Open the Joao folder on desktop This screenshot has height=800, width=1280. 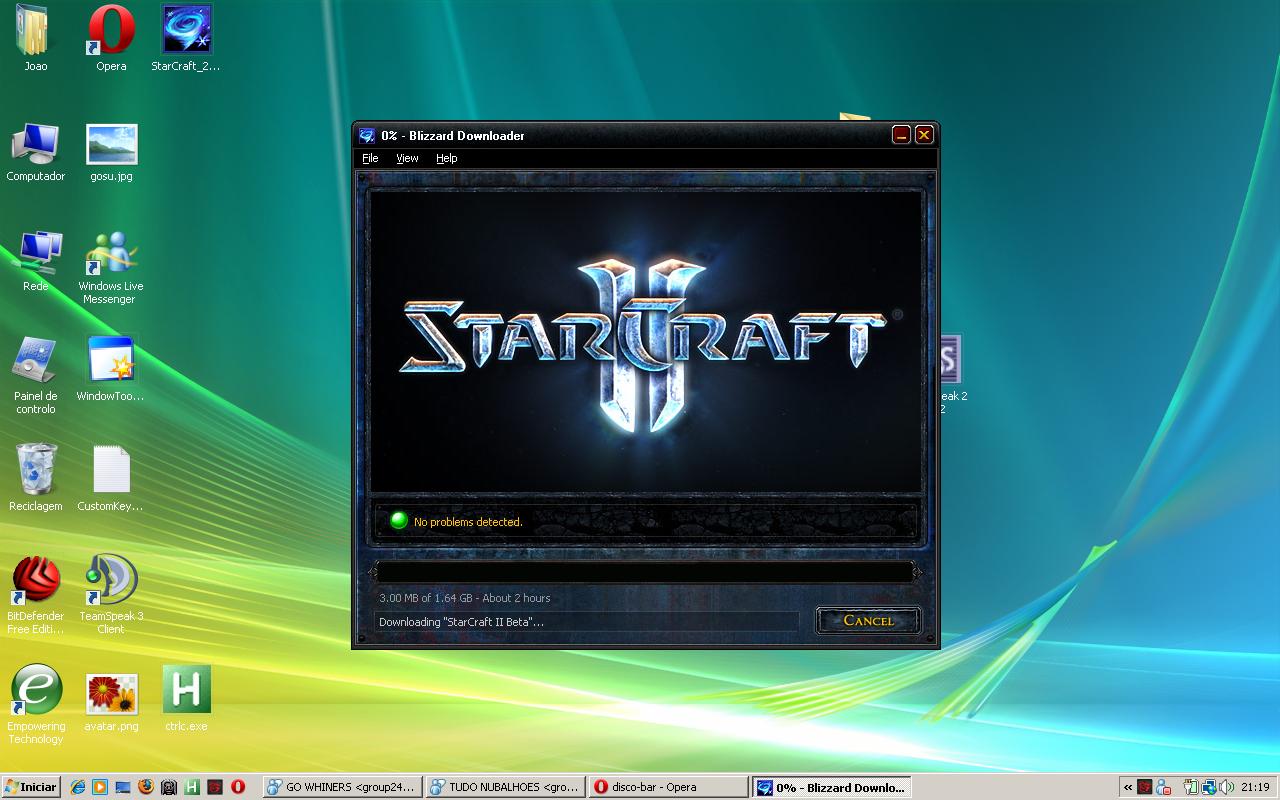pos(36,40)
